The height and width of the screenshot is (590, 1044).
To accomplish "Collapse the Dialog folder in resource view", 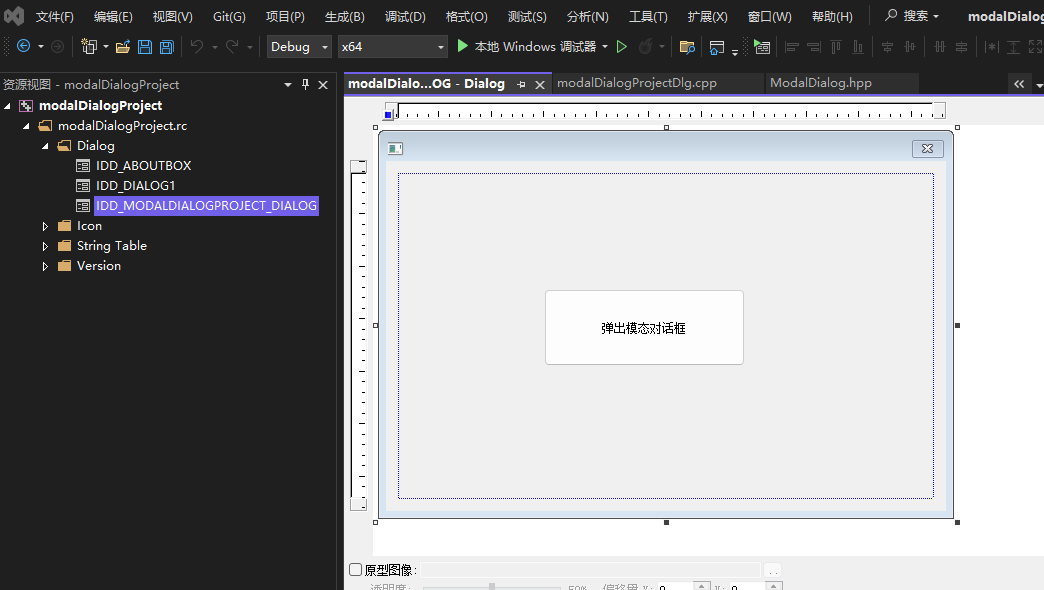I will (x=44, y=145).
